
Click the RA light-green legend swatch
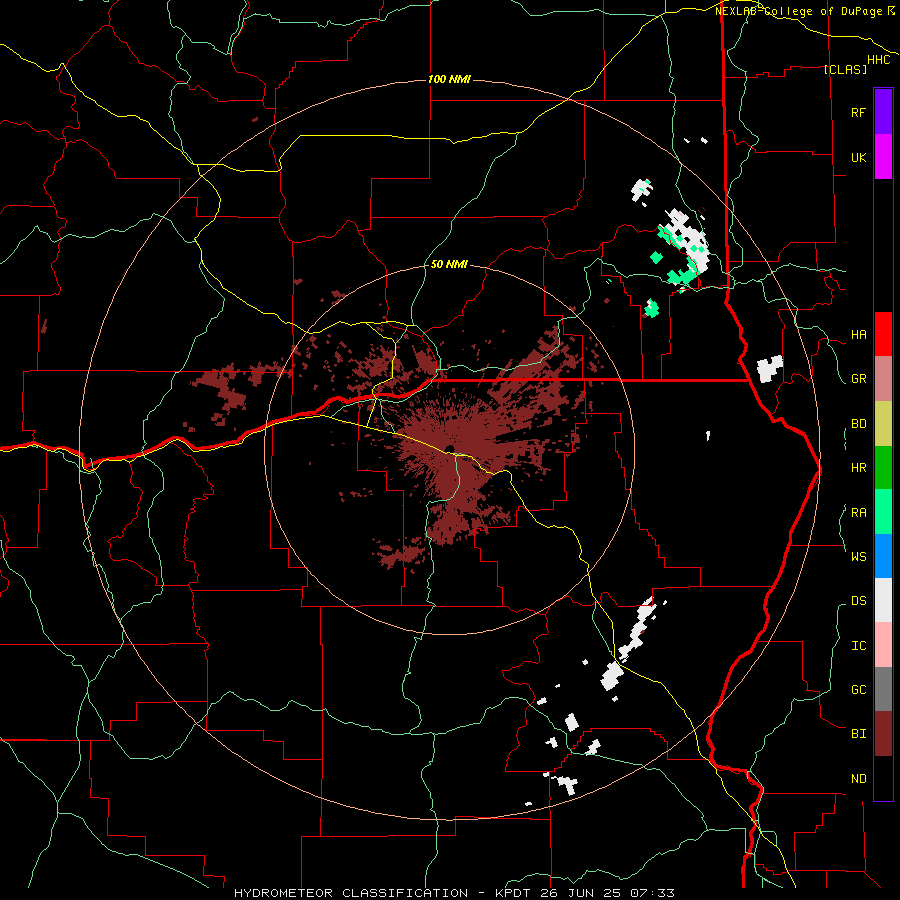pos(883,512)
